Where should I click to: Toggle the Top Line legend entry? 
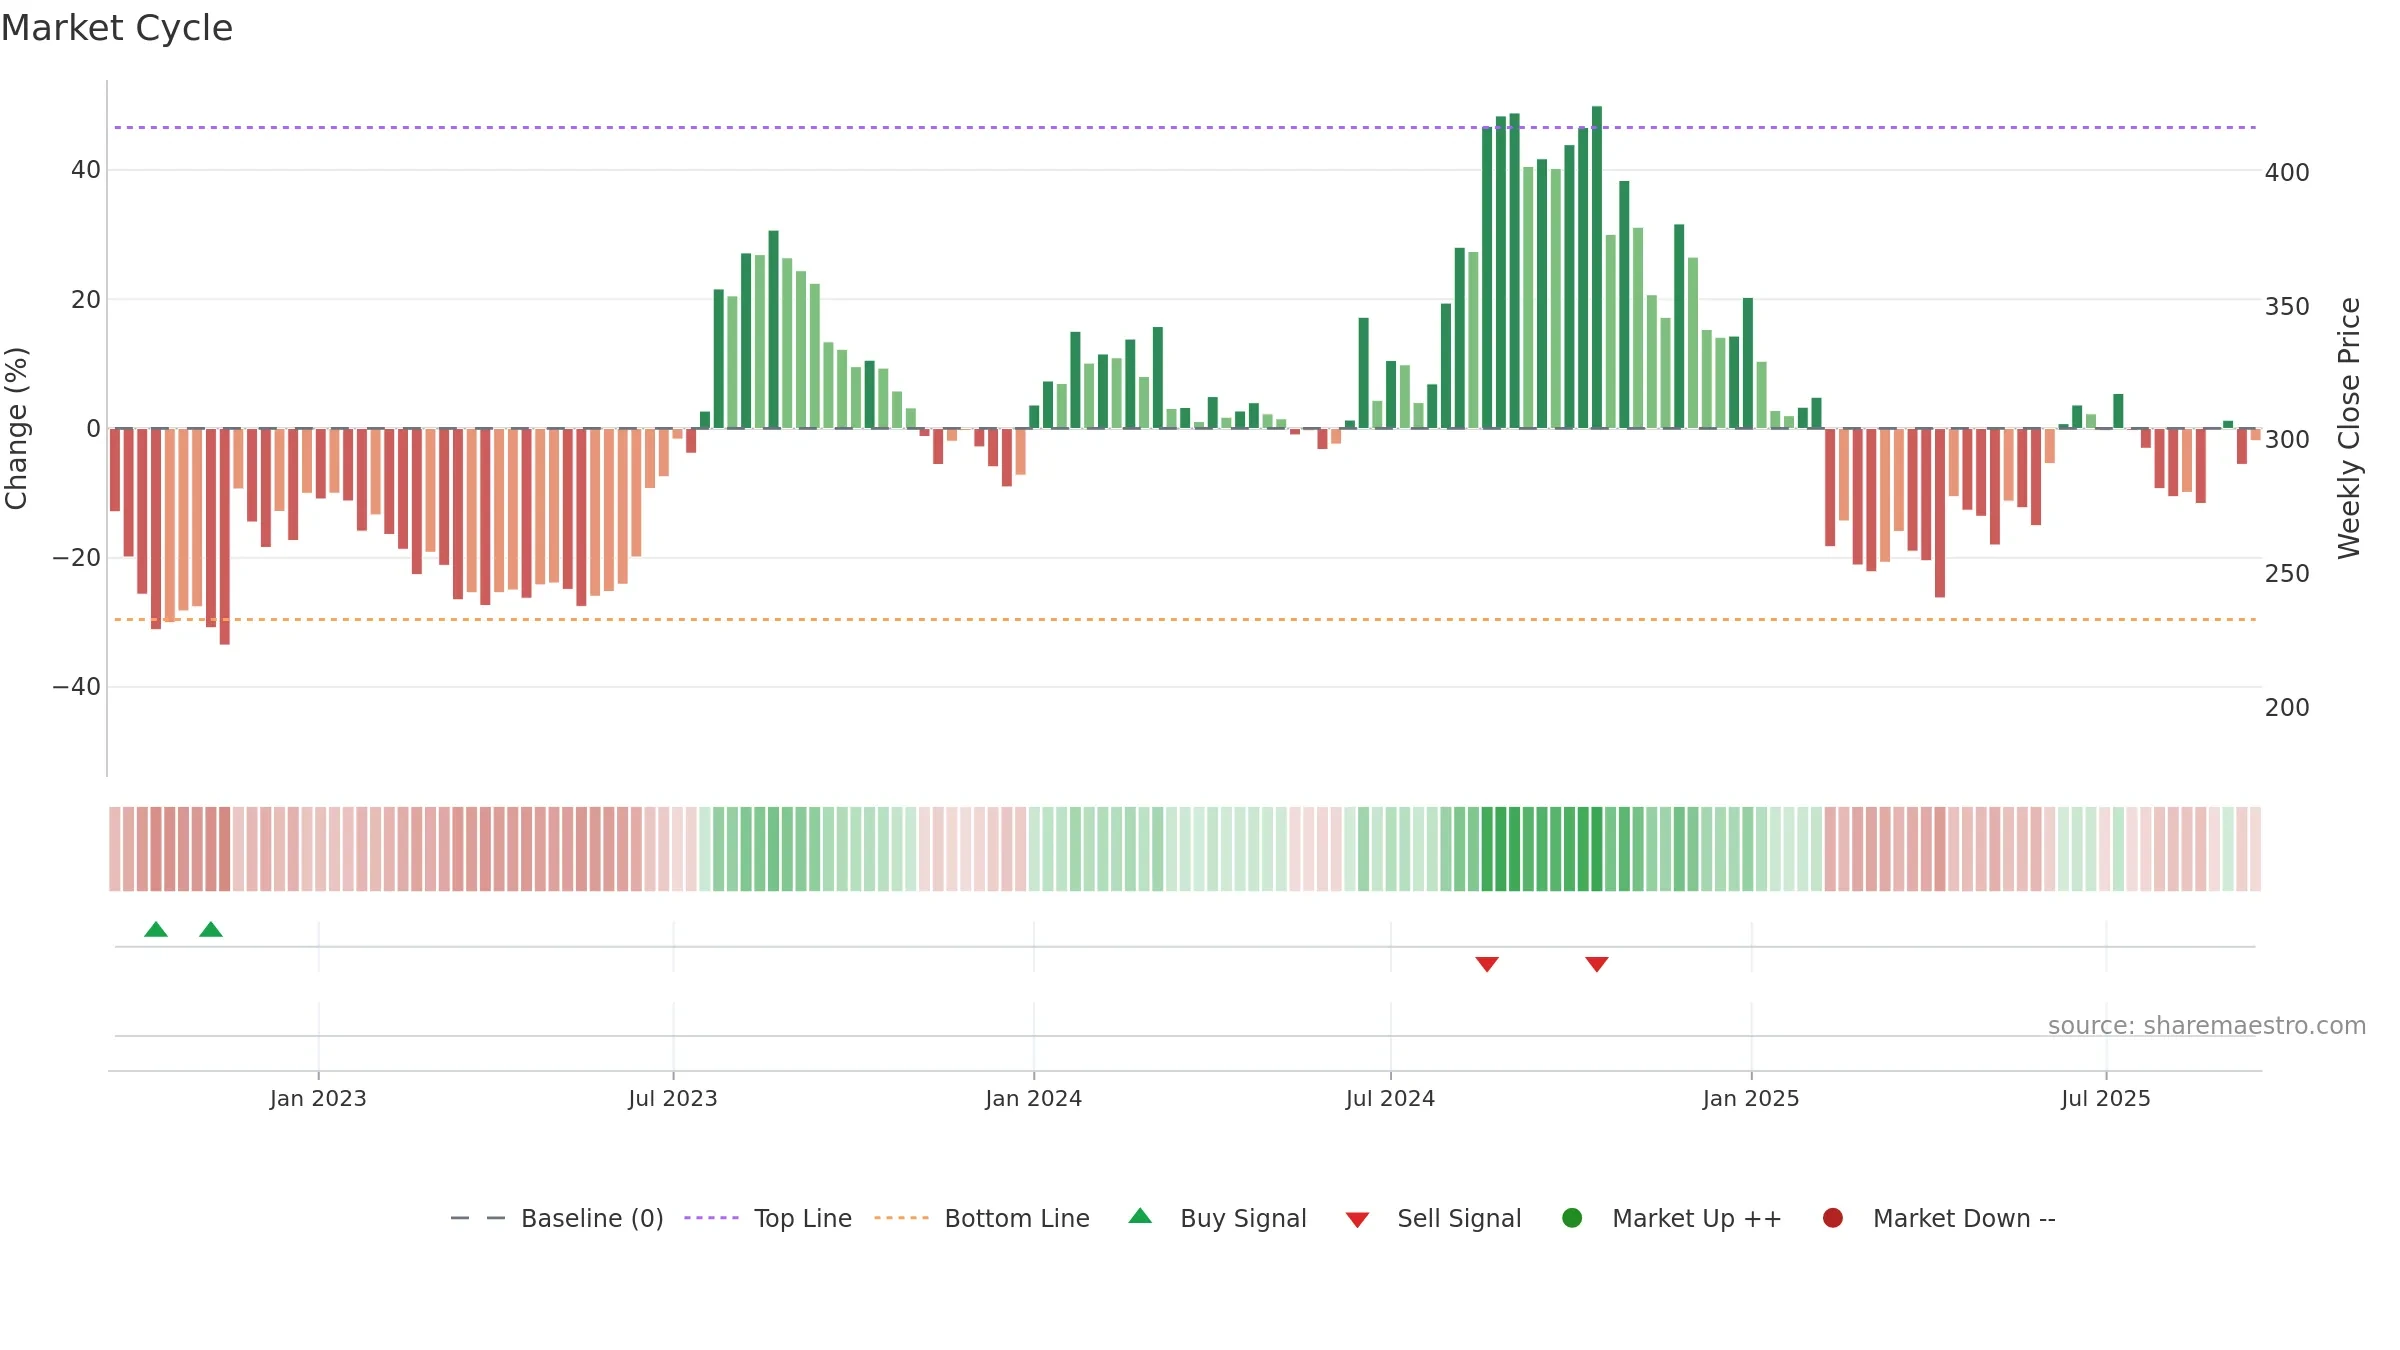768,1218
